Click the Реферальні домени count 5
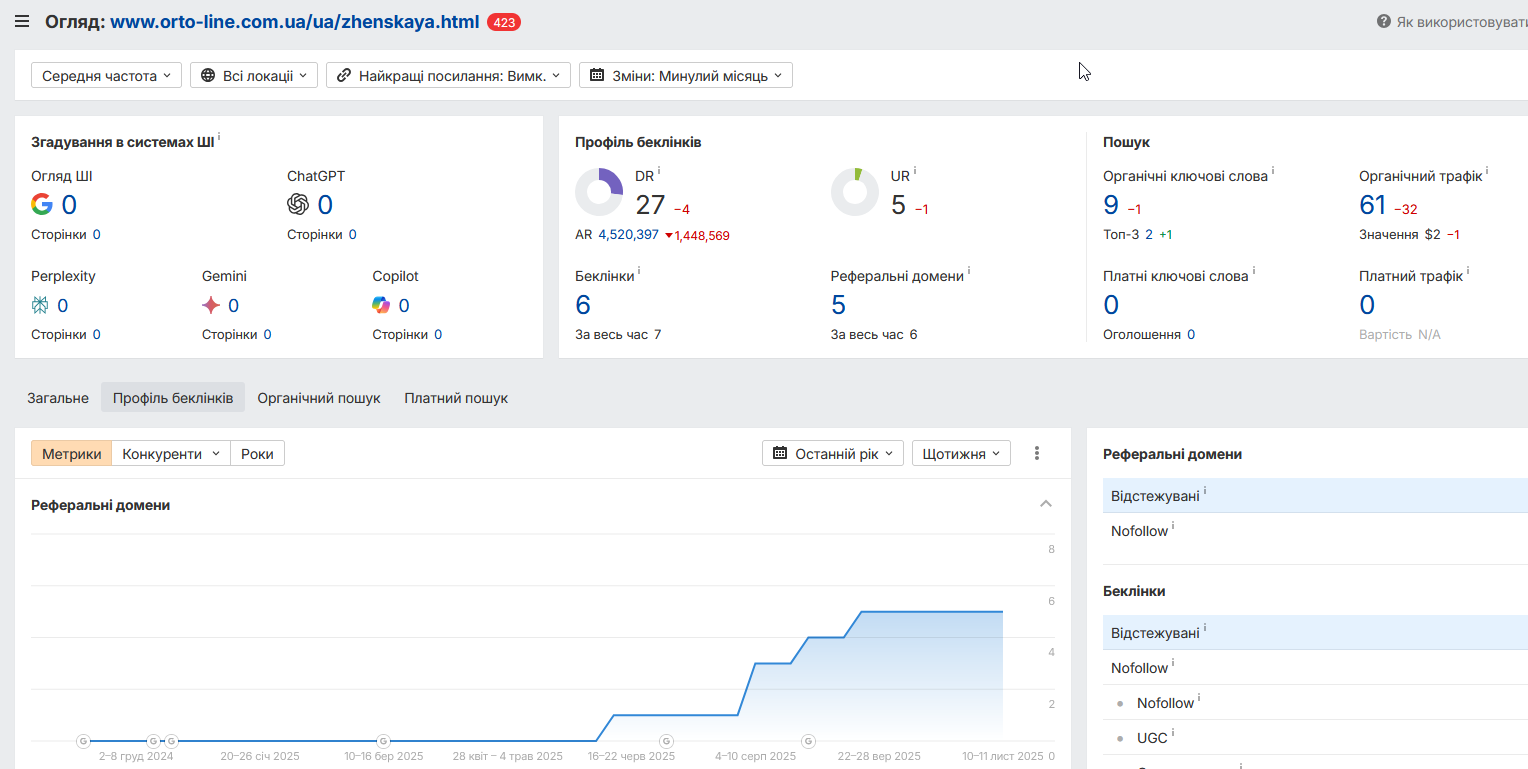This screenshot has width=1528, height=769. [x=838, y=305]
